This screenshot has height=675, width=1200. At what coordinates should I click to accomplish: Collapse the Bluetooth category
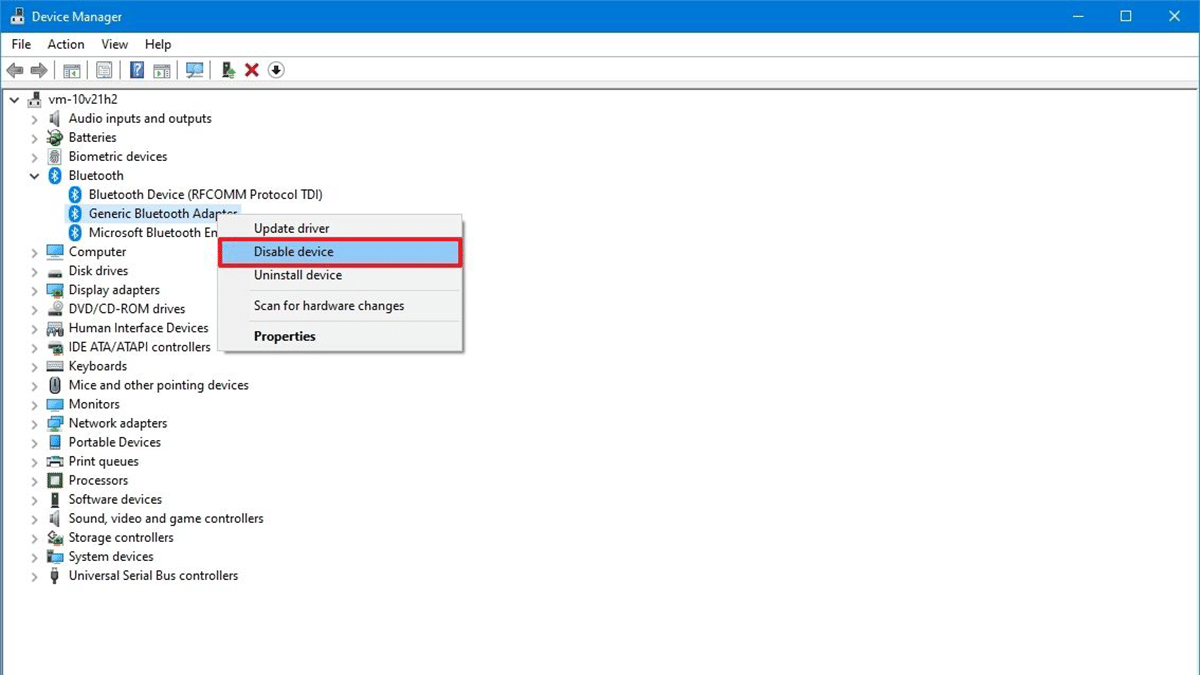click(x=34, y=175)
